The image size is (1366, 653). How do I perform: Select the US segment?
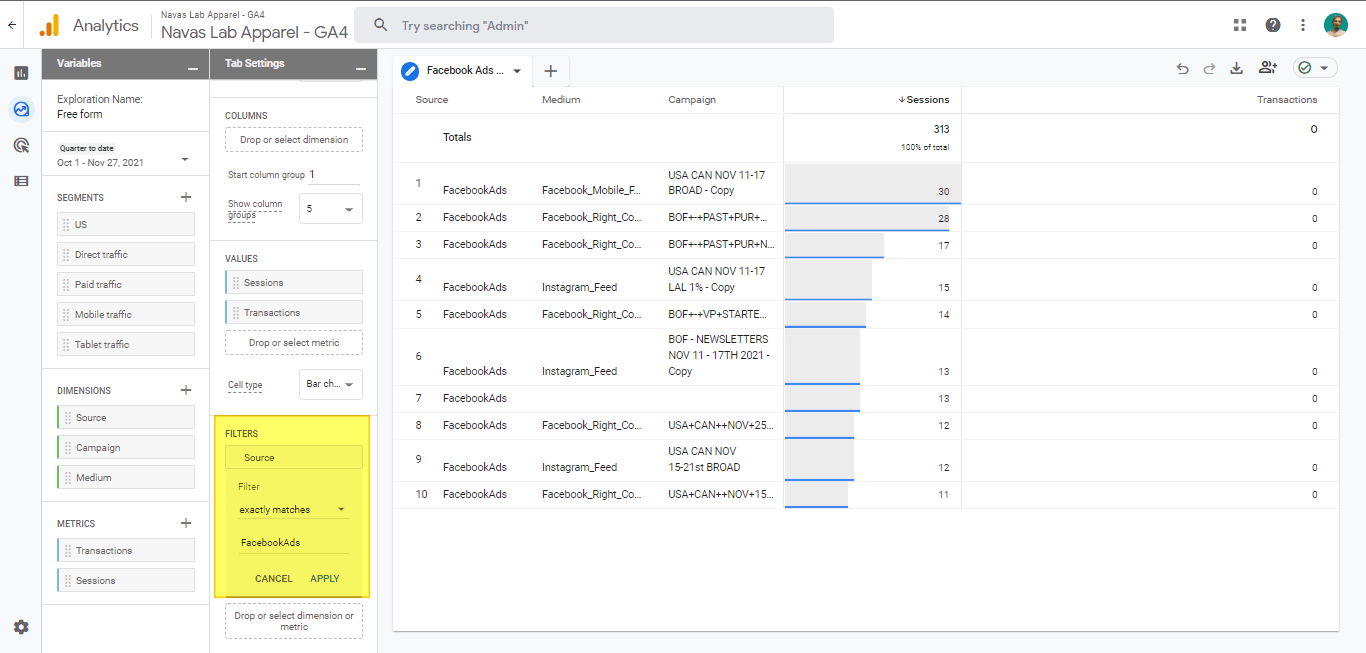click(x=126, y=225)
